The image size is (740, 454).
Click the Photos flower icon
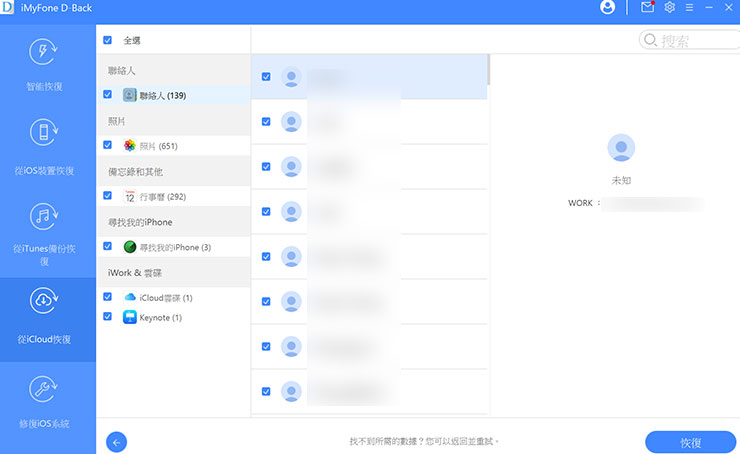(x=130, y=146)
